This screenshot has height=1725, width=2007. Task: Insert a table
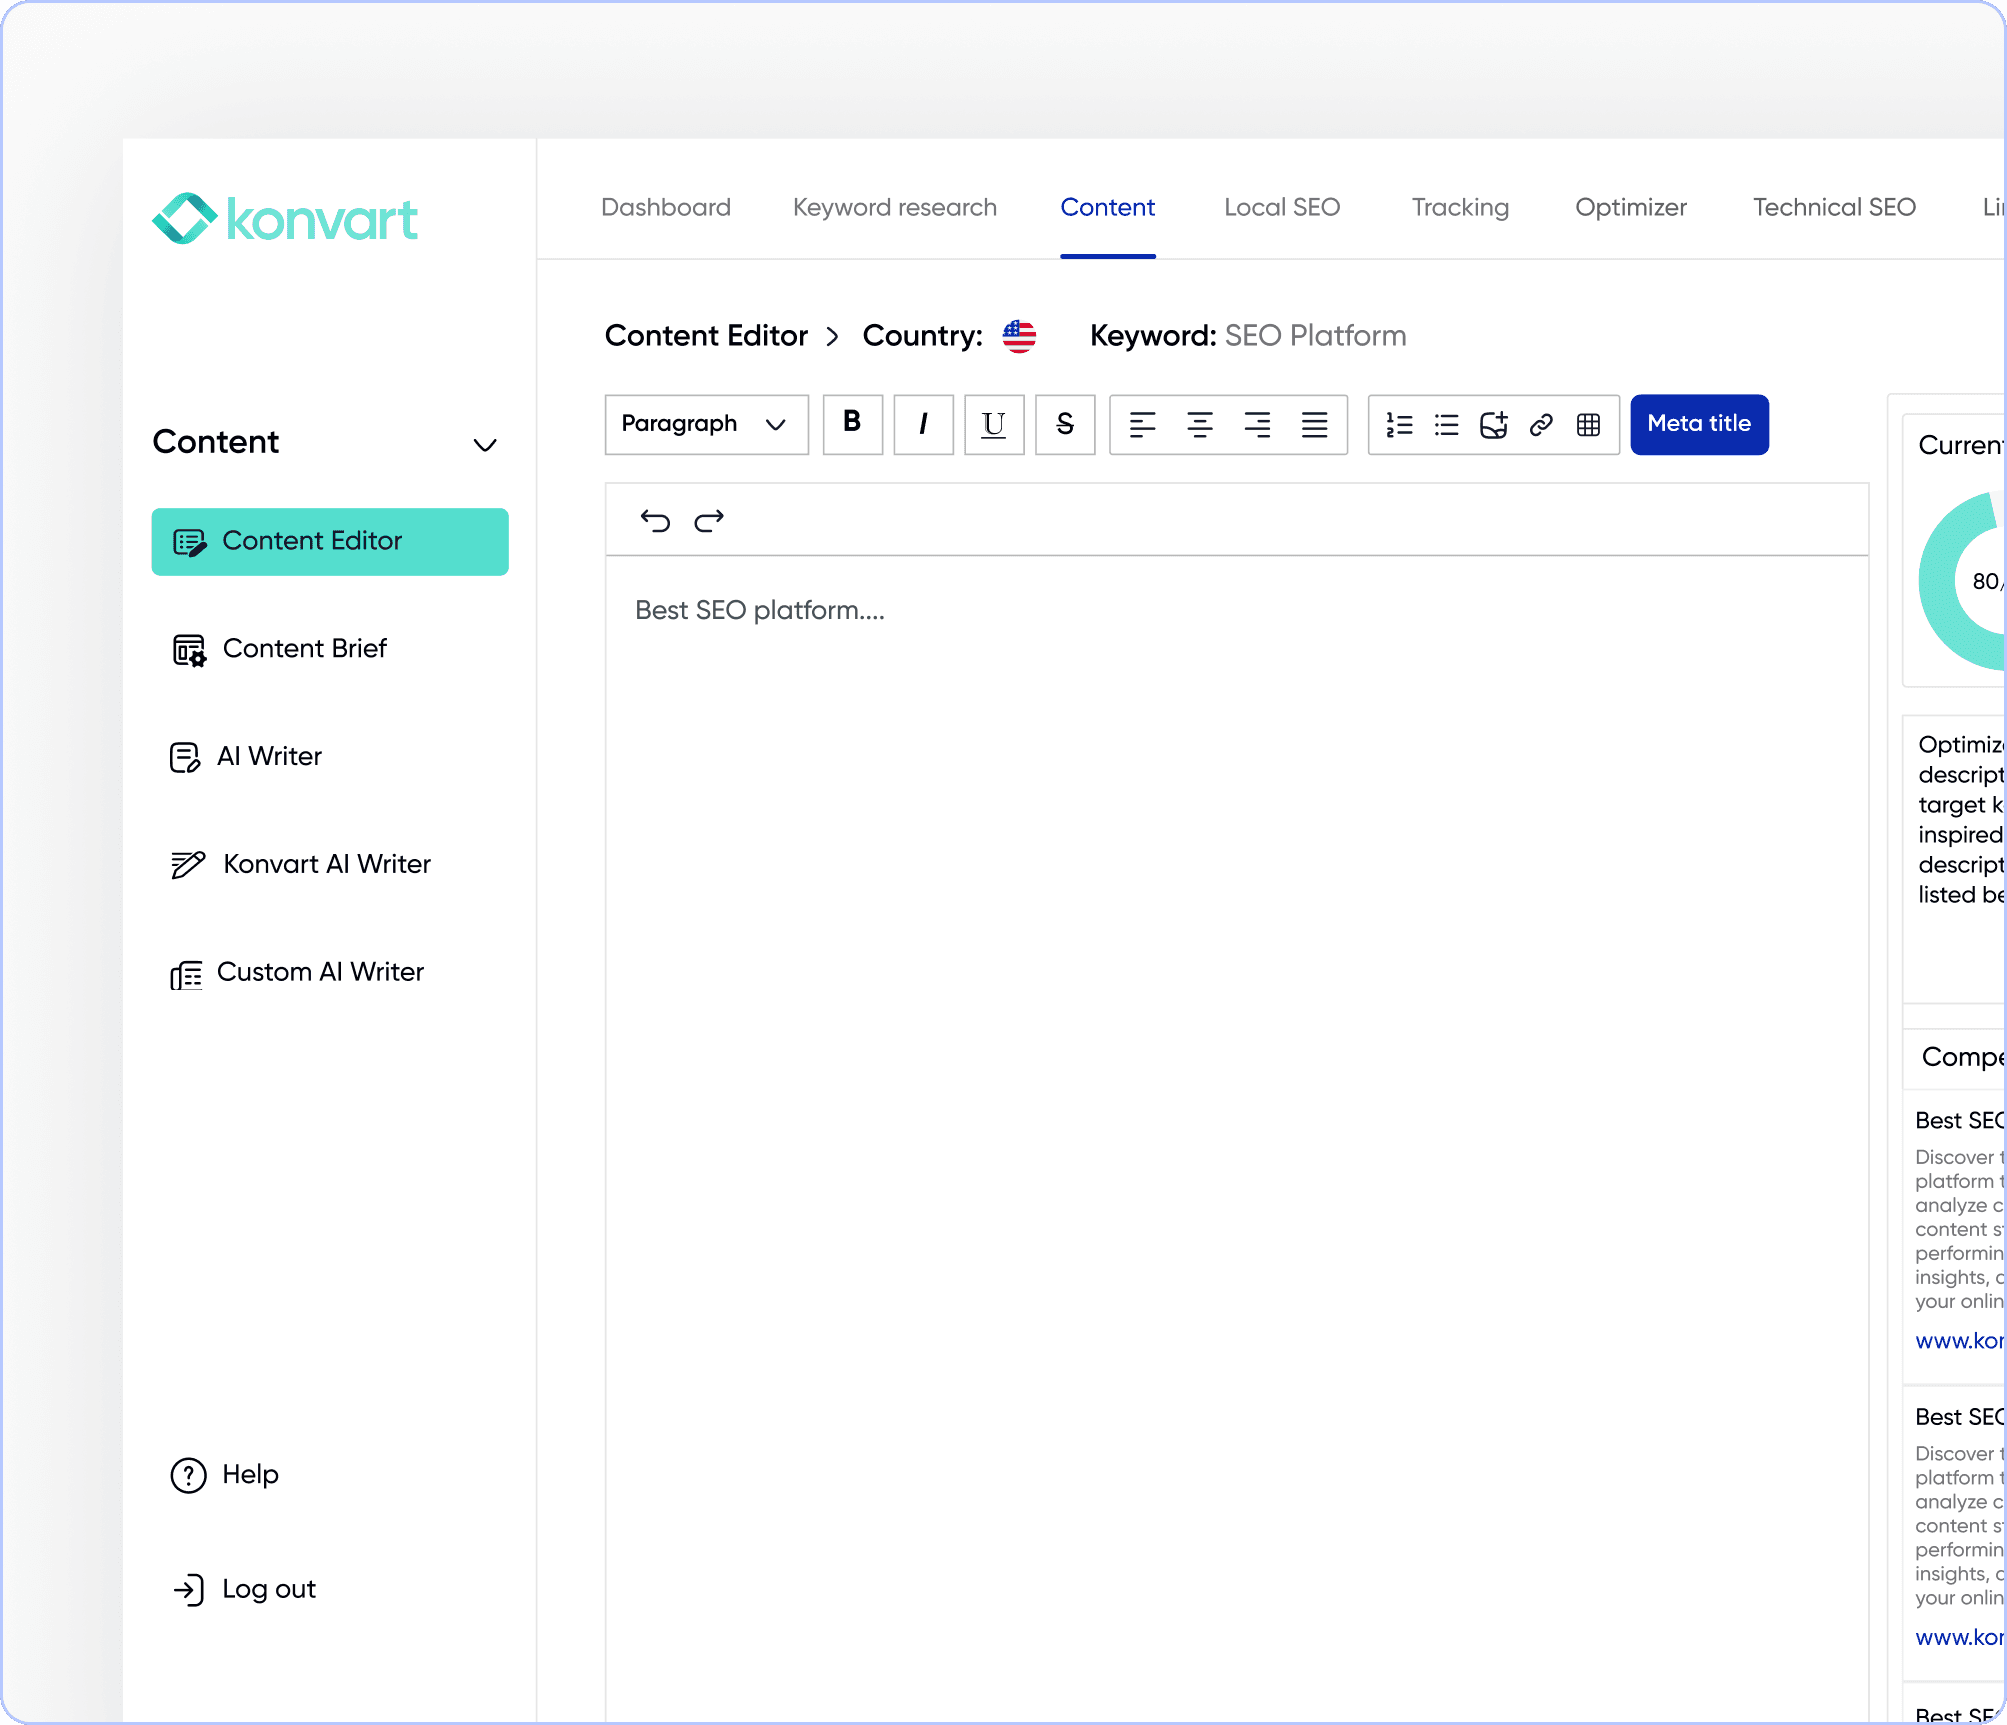(1587, 424)
